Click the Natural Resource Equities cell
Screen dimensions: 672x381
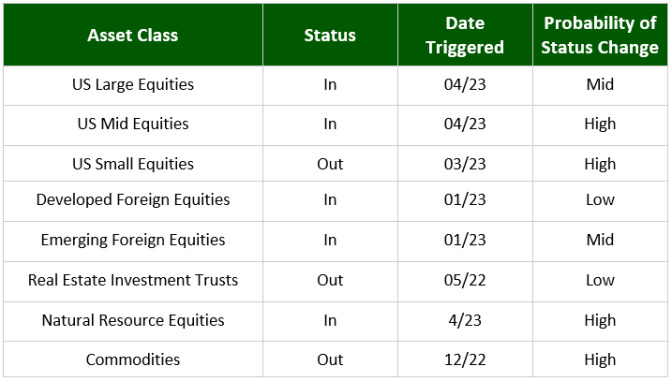(133, 321)
